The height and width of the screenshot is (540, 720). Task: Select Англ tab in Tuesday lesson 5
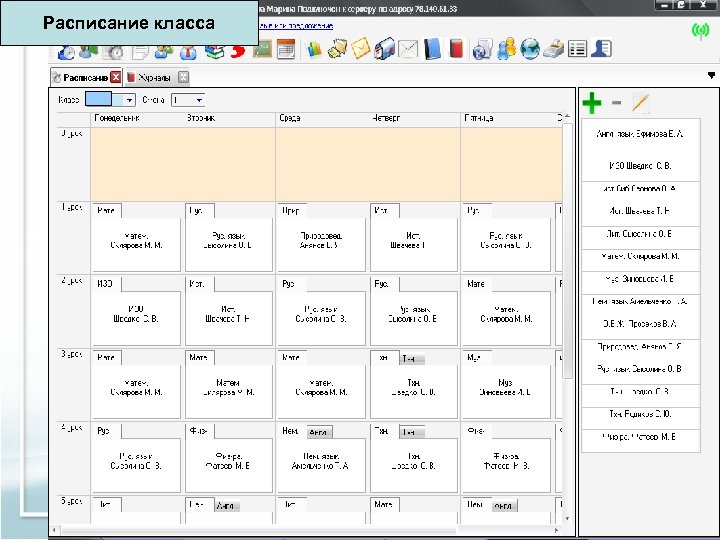[226, 506]
